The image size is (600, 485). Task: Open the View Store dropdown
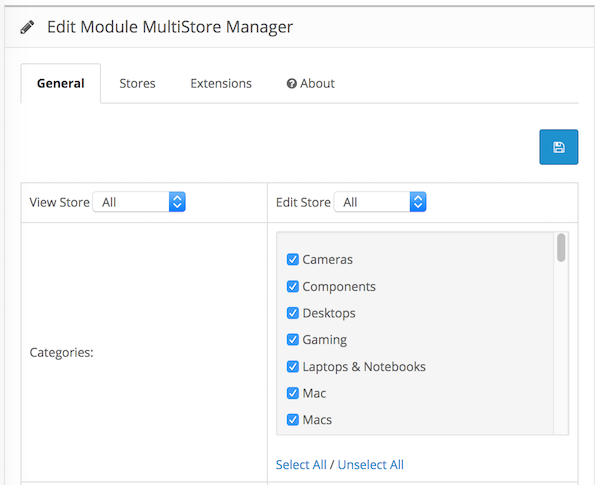click(139, 202)
